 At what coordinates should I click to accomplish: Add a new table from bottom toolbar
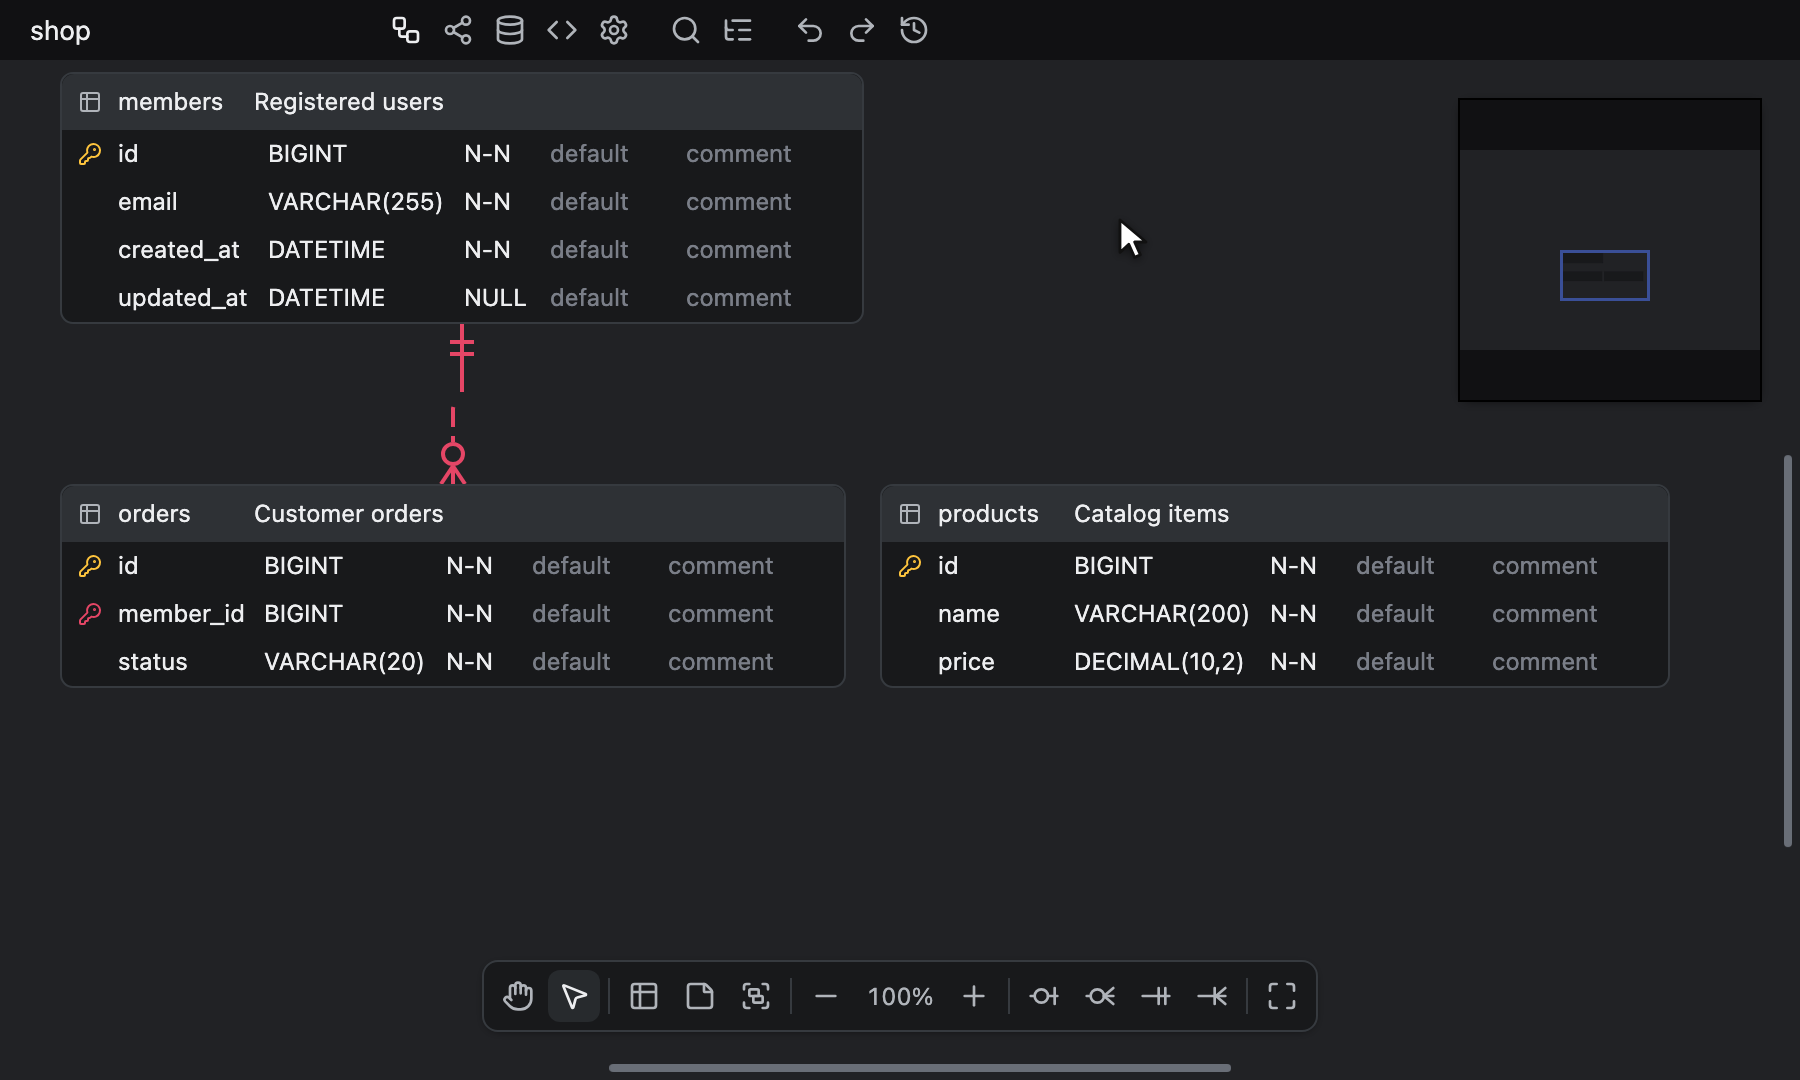[x=644, y=996]
